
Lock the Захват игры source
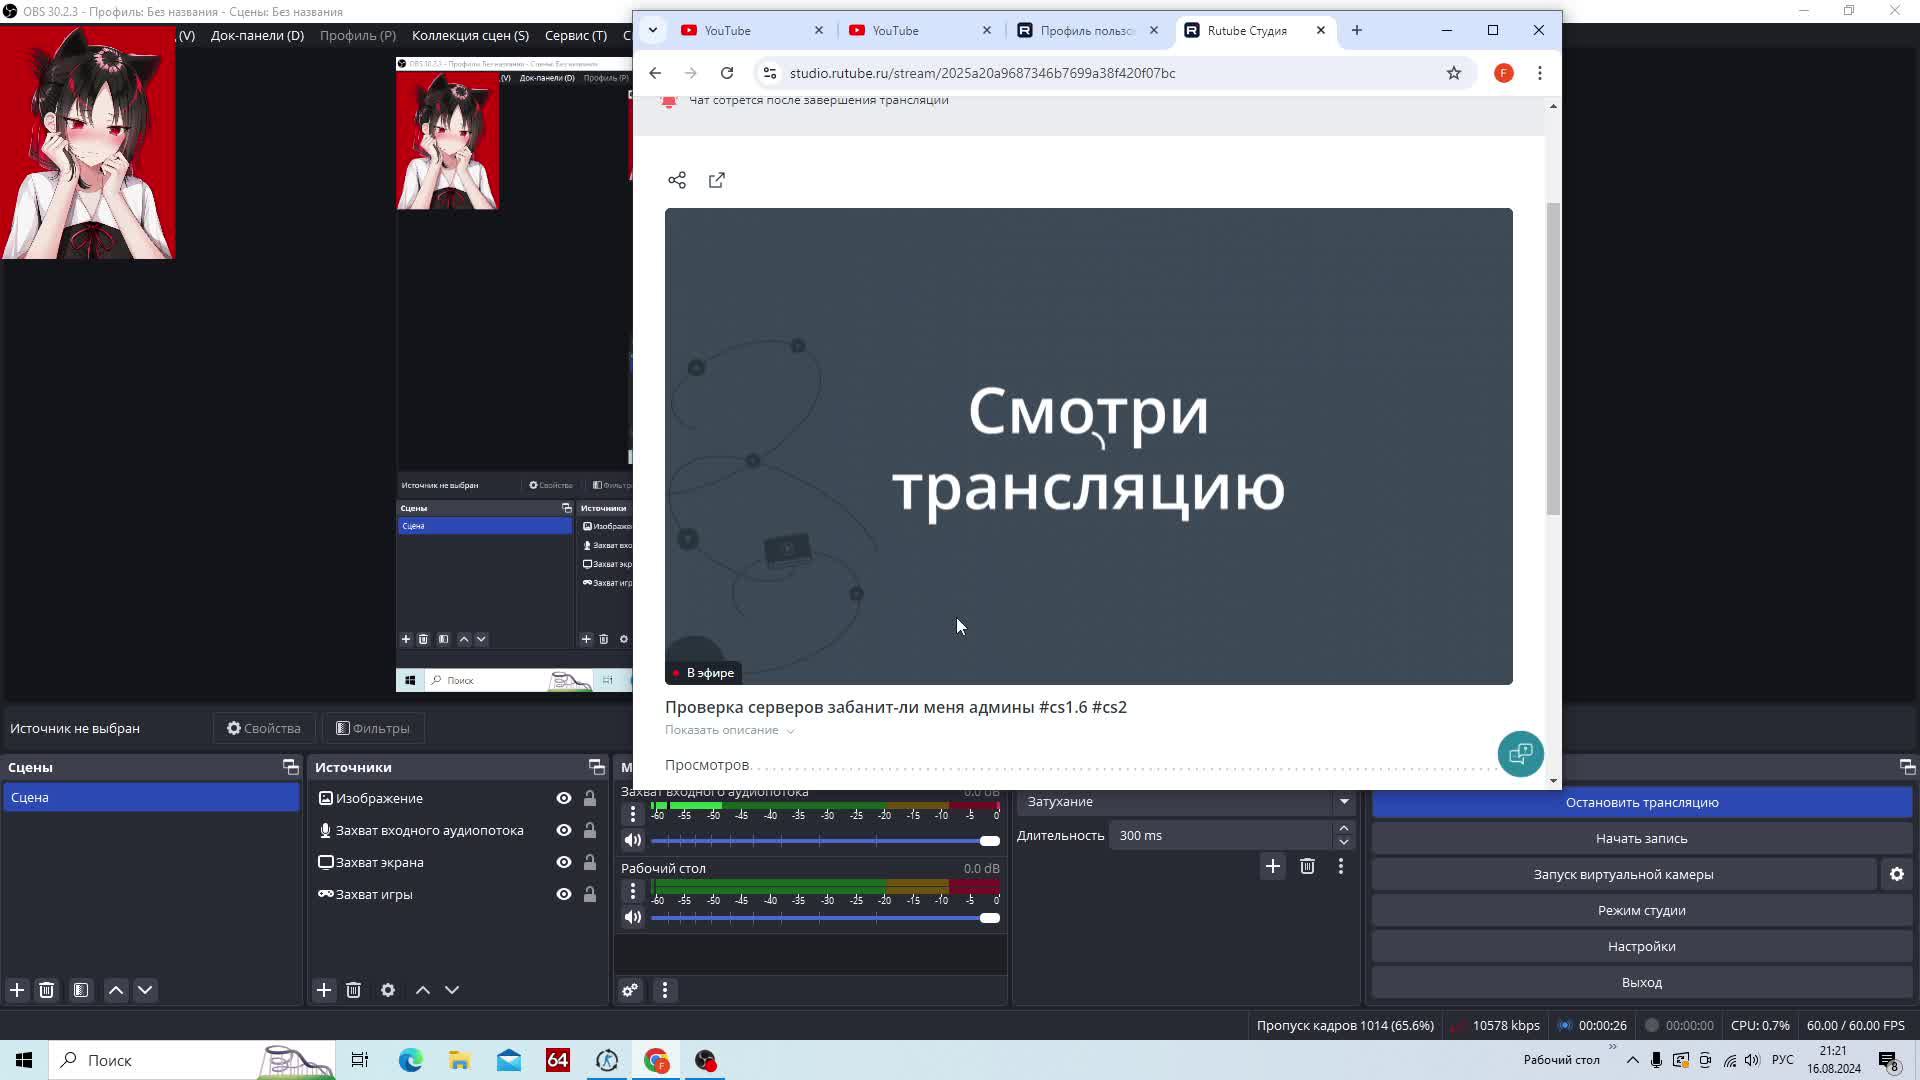pos(590,894)
